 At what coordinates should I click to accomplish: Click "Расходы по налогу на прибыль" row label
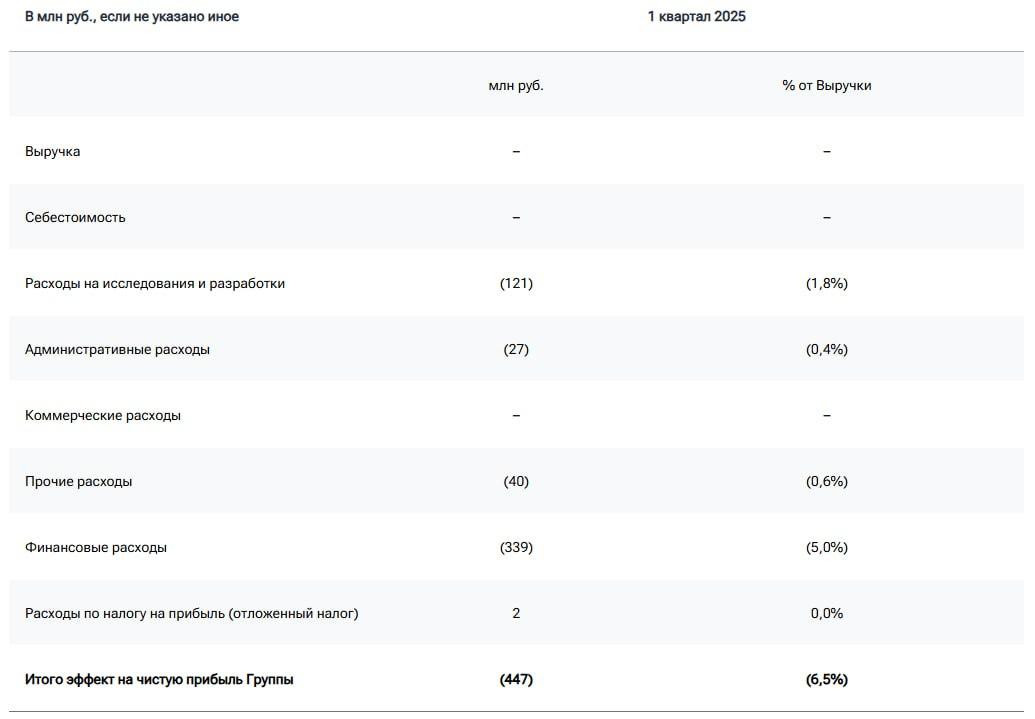(191, 613)
